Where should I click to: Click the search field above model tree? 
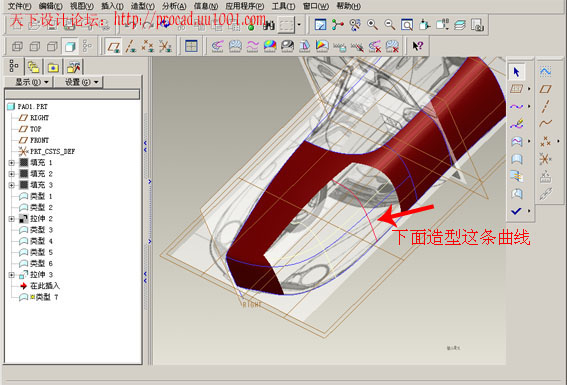[72, 94]
